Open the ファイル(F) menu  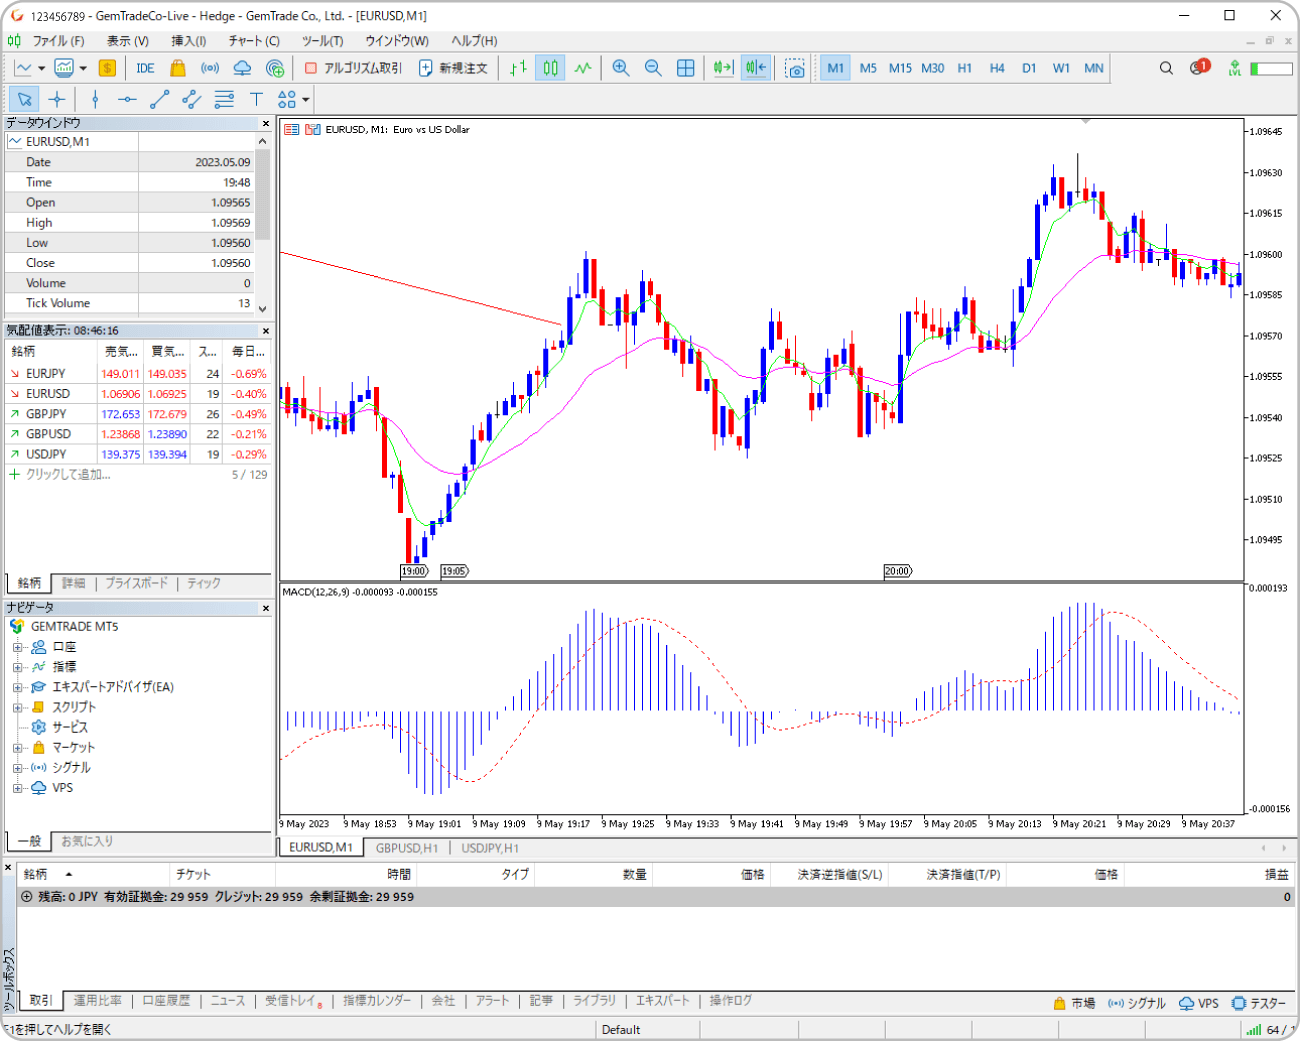[58, 41]
